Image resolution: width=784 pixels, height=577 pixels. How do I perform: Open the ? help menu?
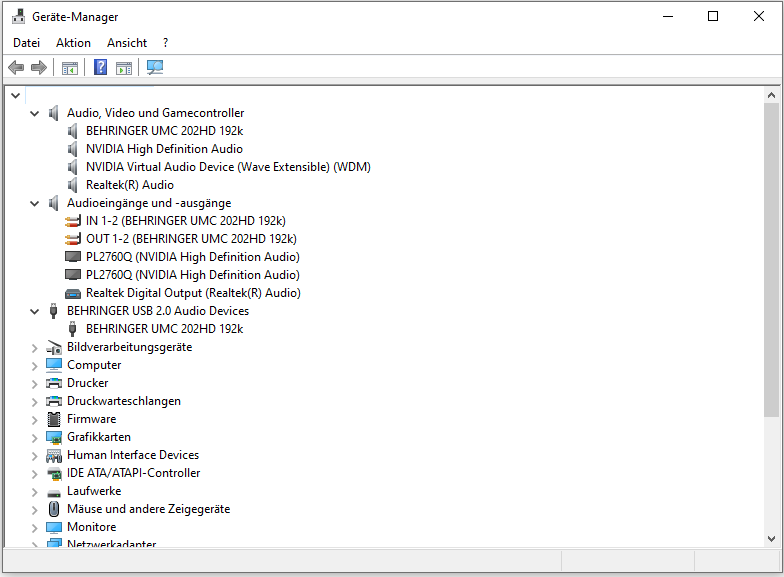[166, 43]
